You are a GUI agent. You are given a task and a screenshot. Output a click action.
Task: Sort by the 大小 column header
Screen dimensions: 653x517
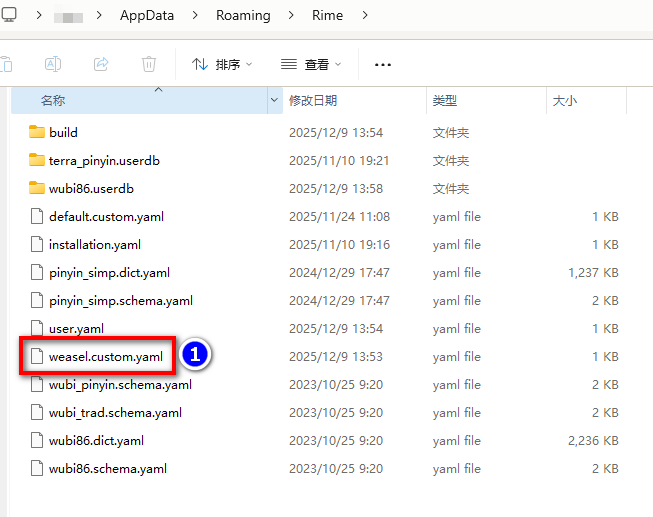564,100
